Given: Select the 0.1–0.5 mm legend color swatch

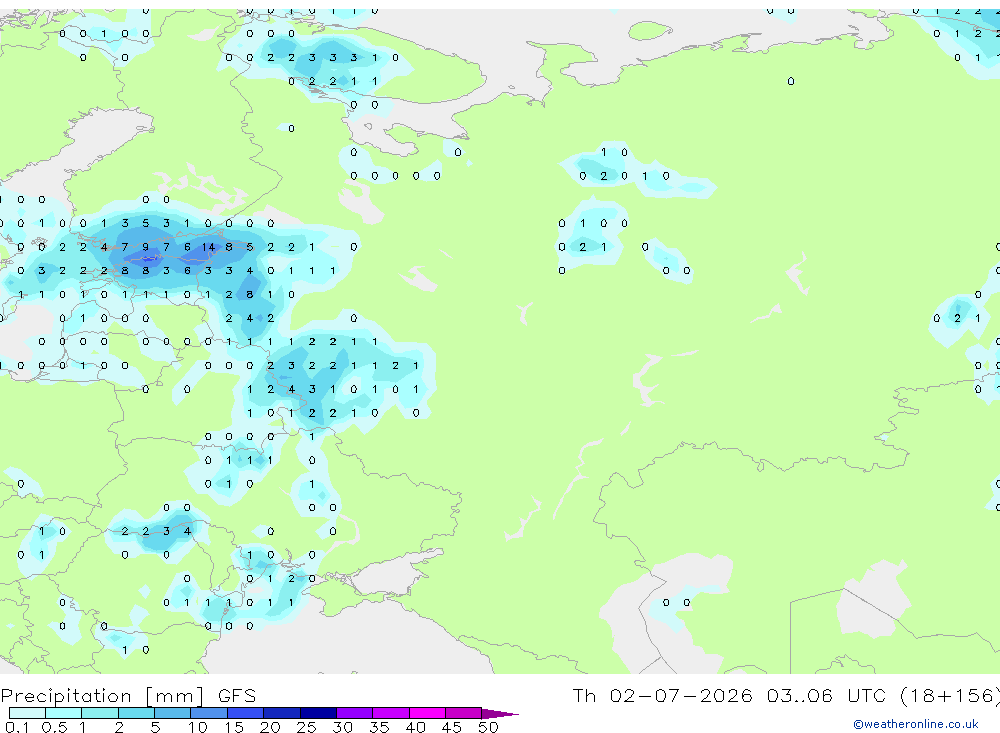Looking at the screenshot, I should (x=27, y=713).
